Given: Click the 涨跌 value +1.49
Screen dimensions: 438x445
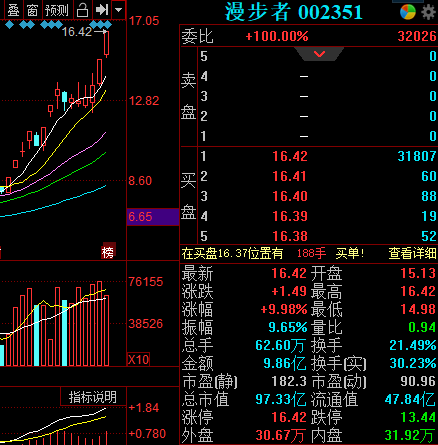Looking at the screenshot, I should [289, 291].
